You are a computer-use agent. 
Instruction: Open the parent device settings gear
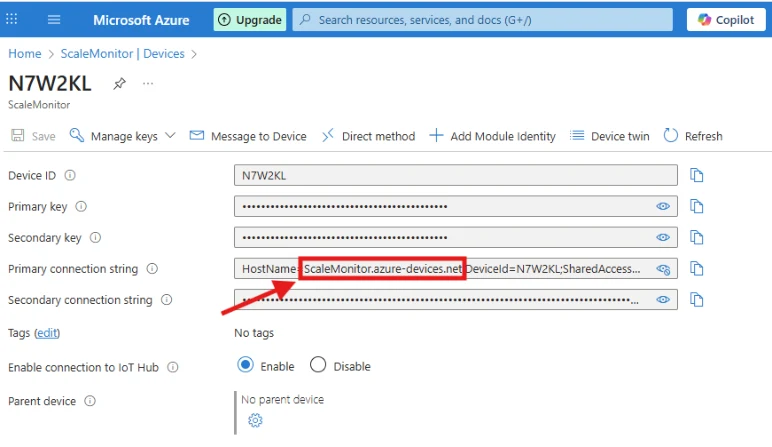click(x=255, y=420)
